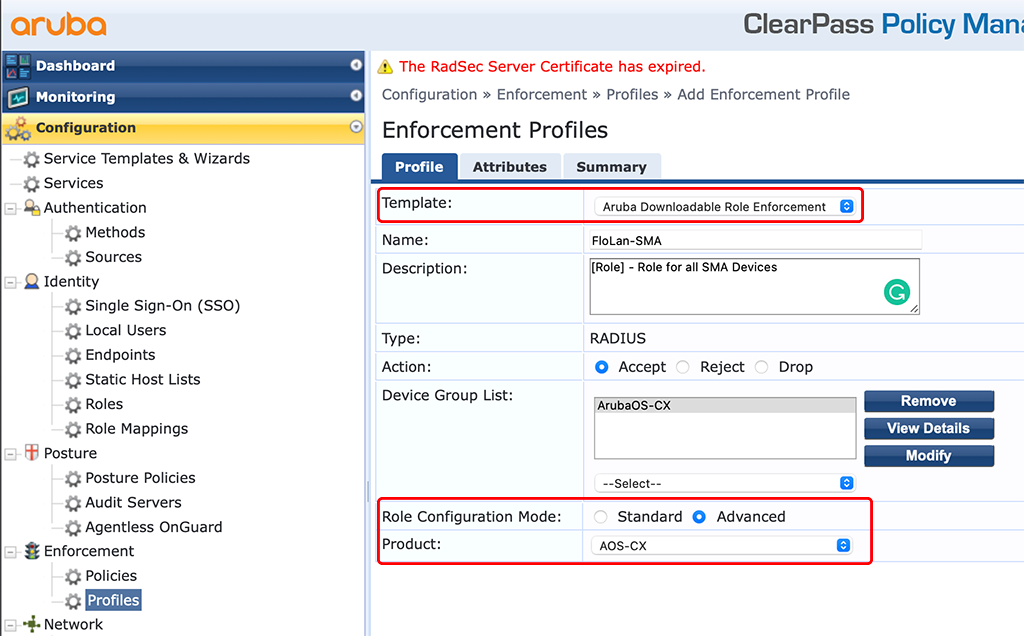Click the Authentication flame icon
The width and height of the screenshot is (1024, 636).
33,207
